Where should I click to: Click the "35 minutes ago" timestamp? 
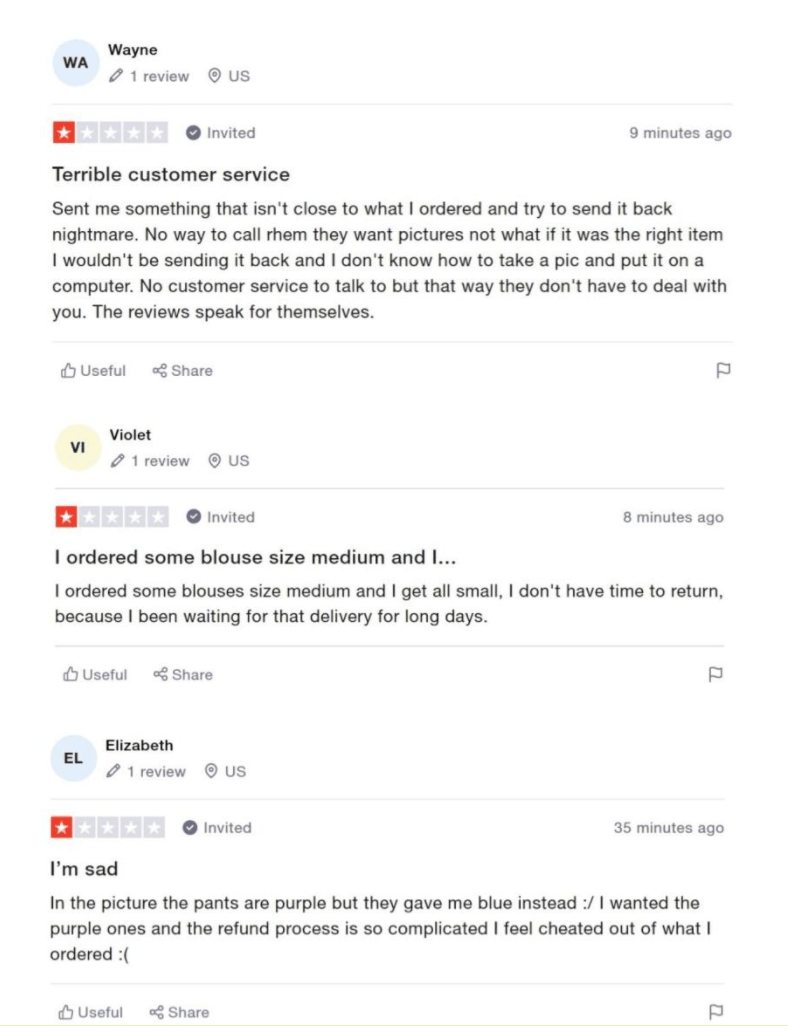coord(668,828)
